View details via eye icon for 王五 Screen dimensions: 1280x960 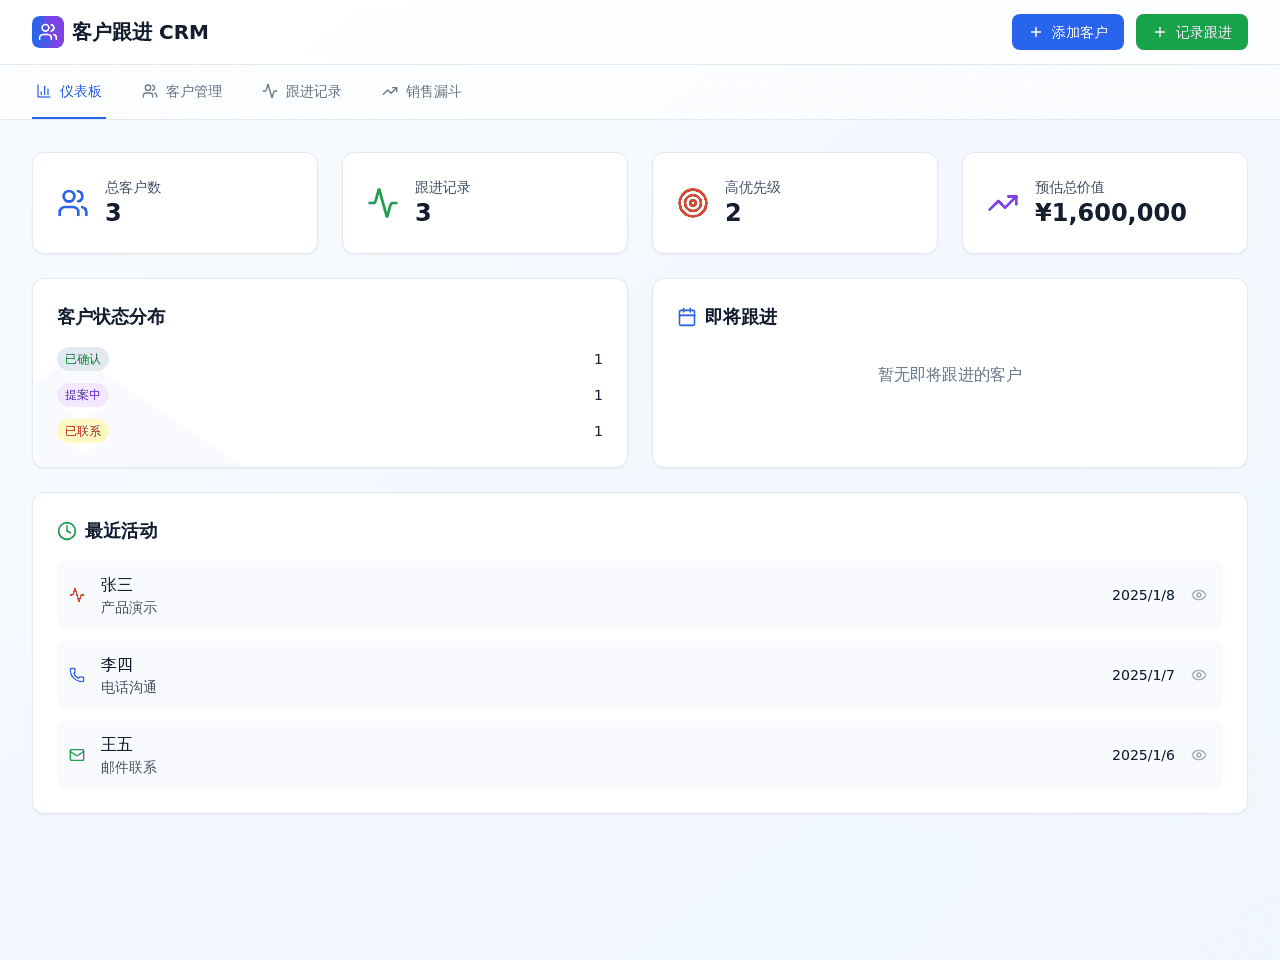tap(1199, 755)
